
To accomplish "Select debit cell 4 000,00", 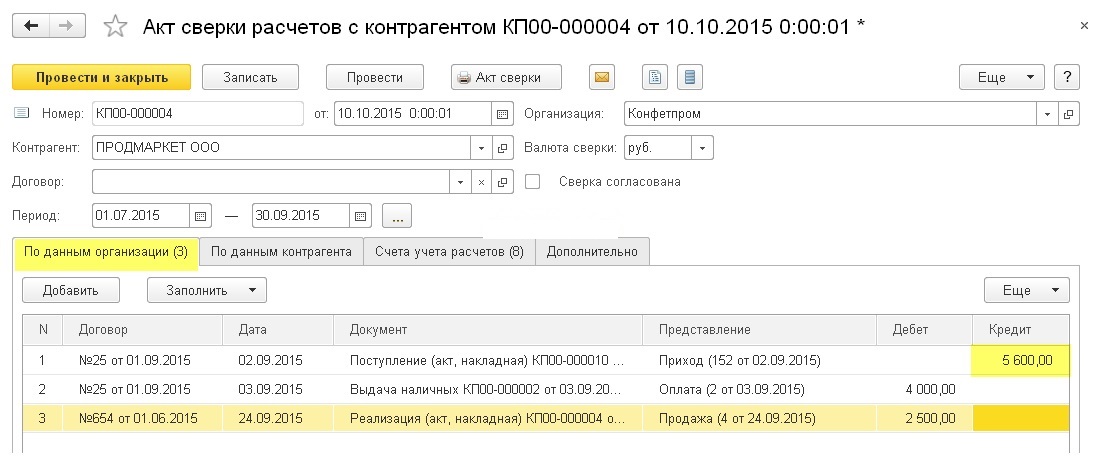I will [925, 389].
